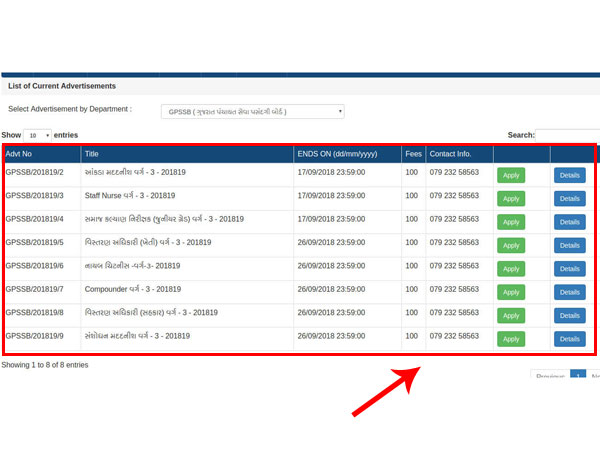Image resolution: width=600 pixels, height=450 pixels.
Task: Select the Advt No cell GPSSB/201819/5
Action: (x=34, y=242)
